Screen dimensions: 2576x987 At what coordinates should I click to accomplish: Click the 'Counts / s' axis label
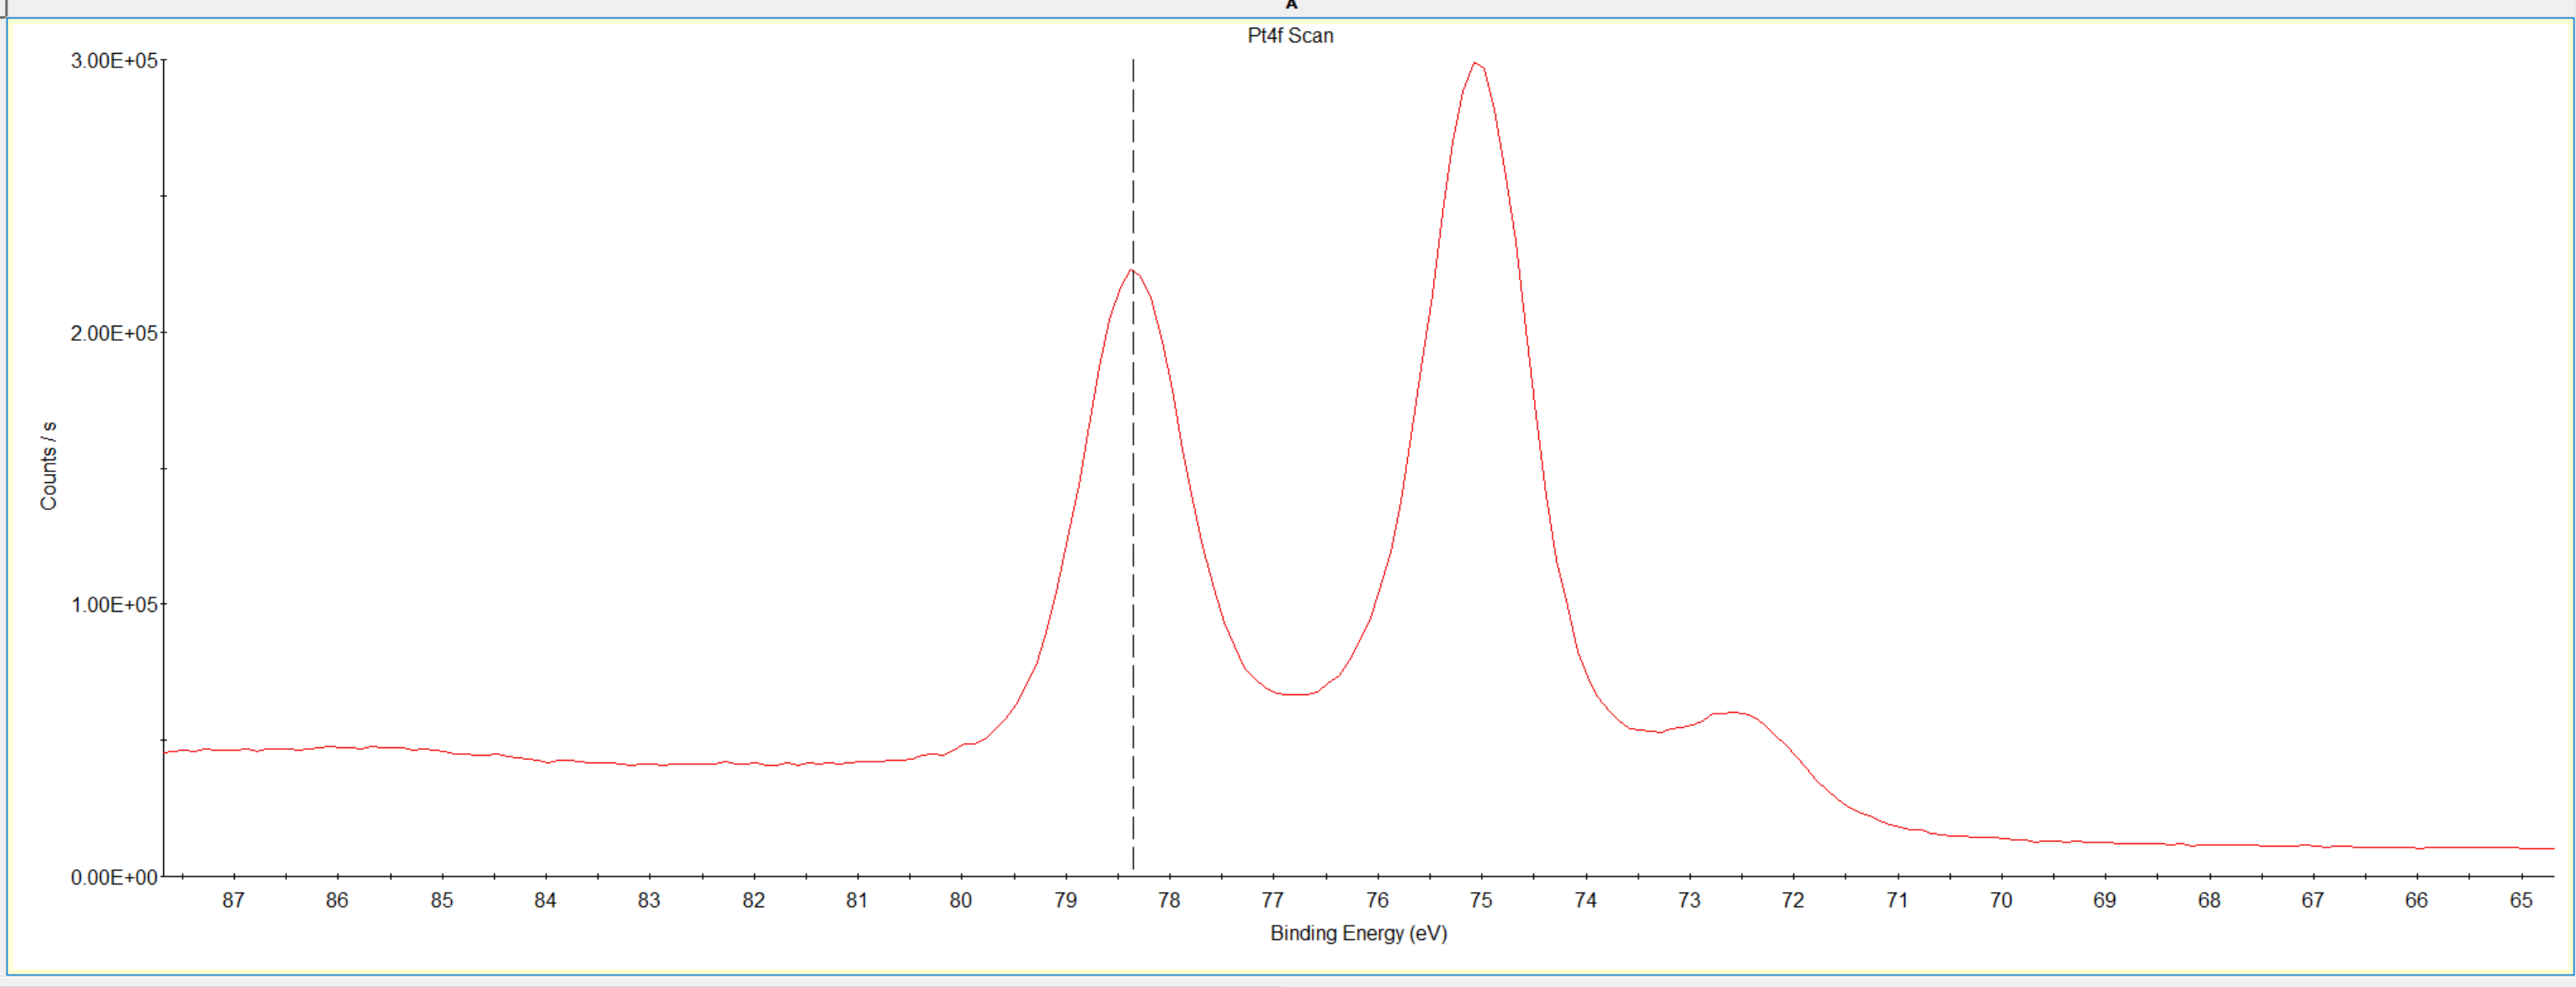[x=48, y=466]
